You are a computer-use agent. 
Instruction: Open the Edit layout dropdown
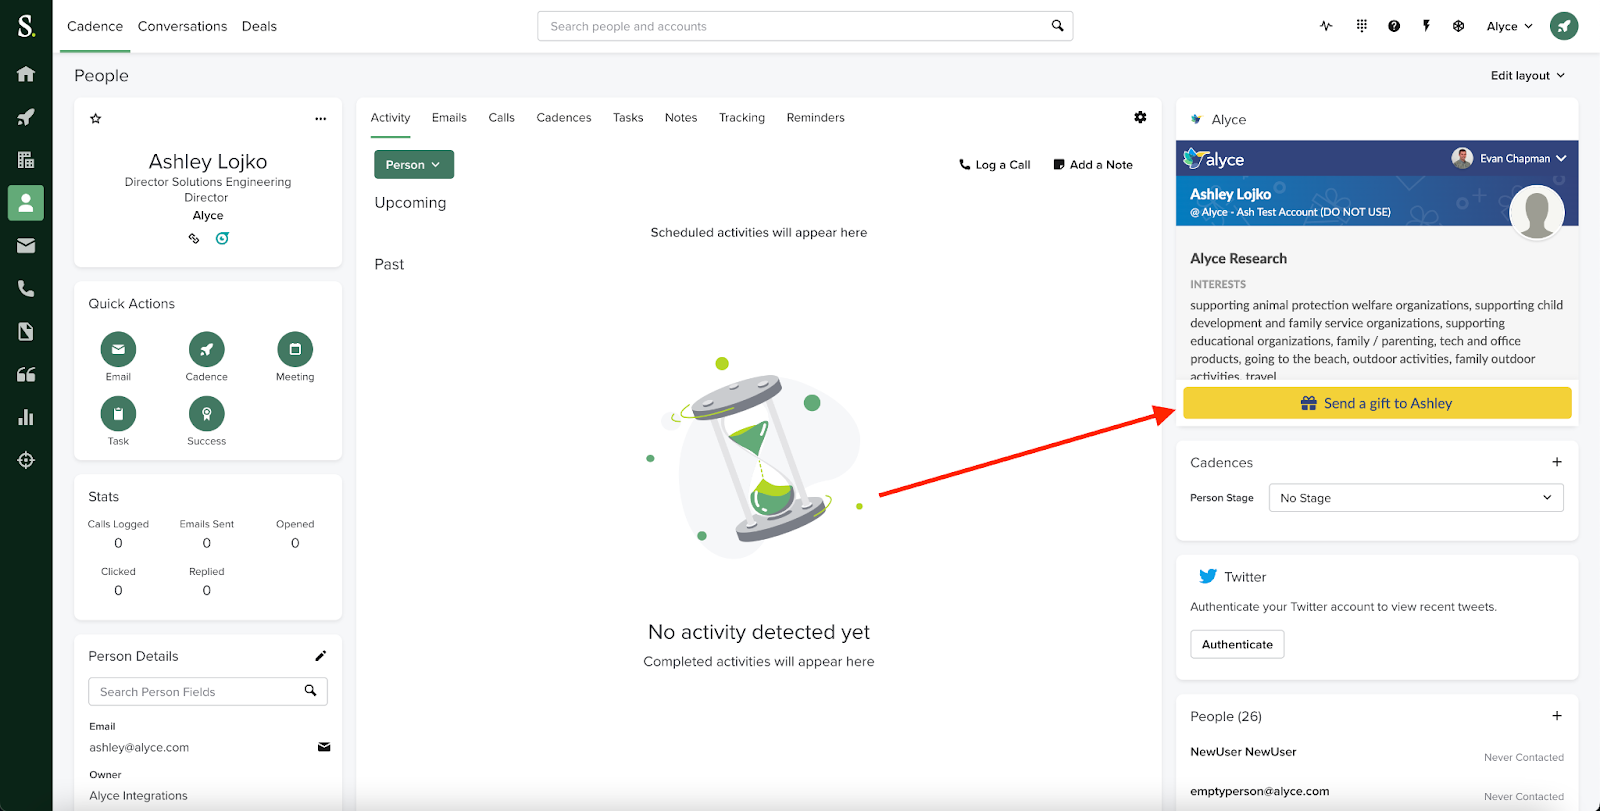(x=1528, y=75)
